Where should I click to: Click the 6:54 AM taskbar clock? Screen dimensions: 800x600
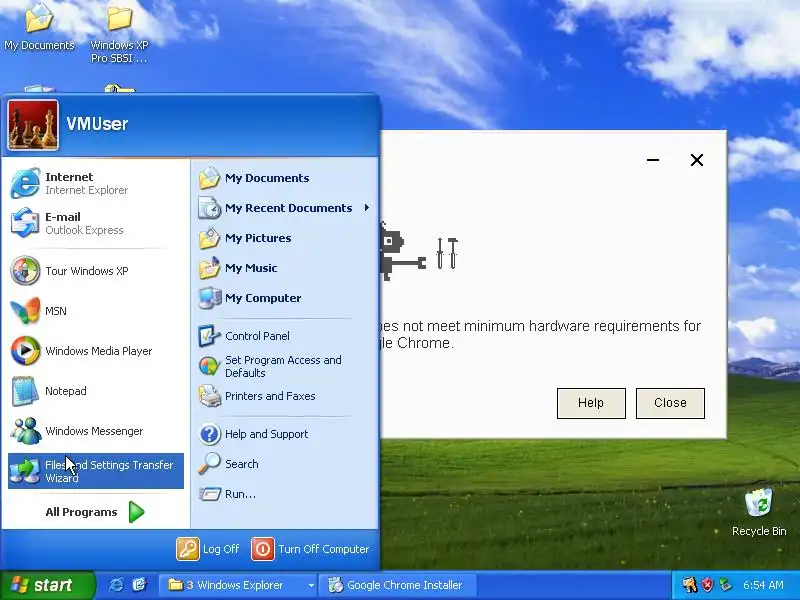tap(763, 585)
